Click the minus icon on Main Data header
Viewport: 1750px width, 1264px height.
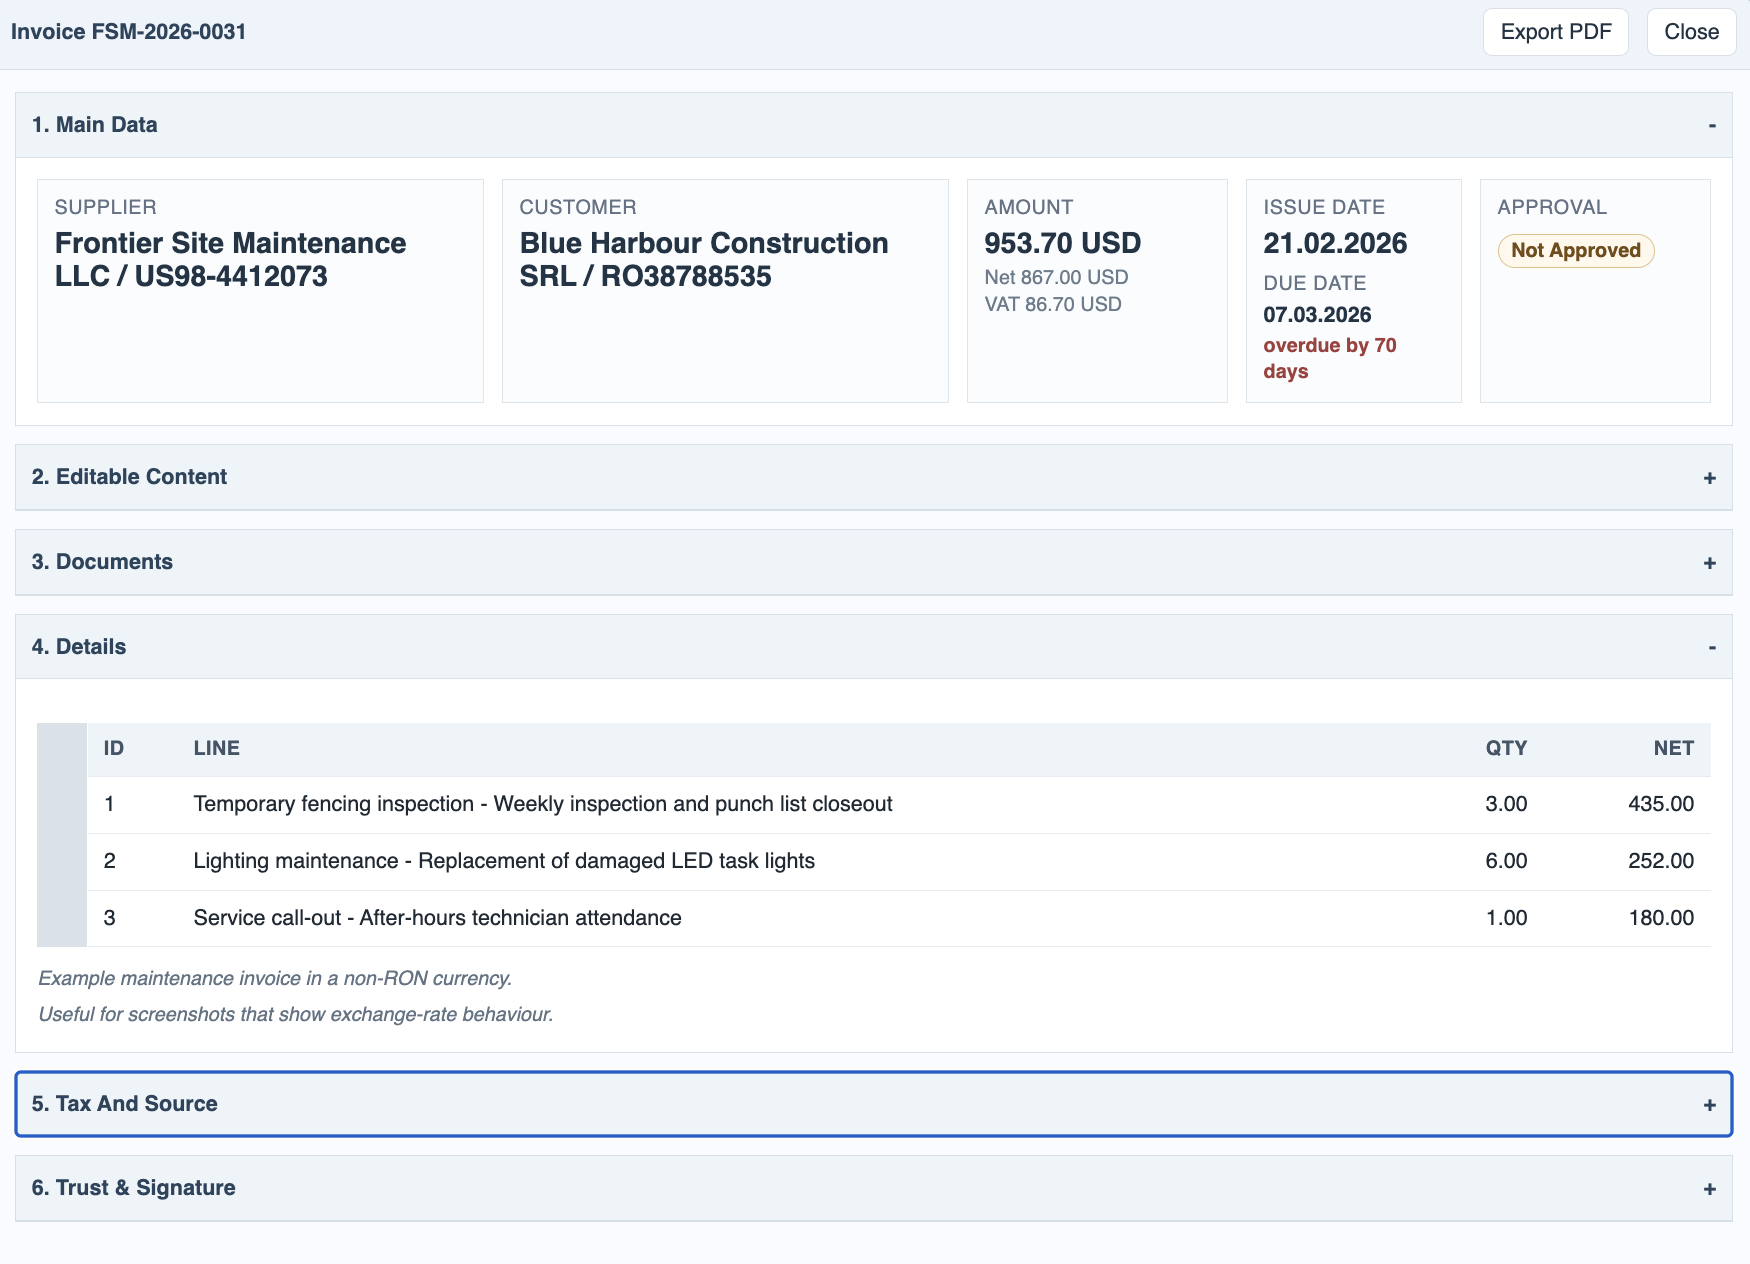click(1712, 125)
